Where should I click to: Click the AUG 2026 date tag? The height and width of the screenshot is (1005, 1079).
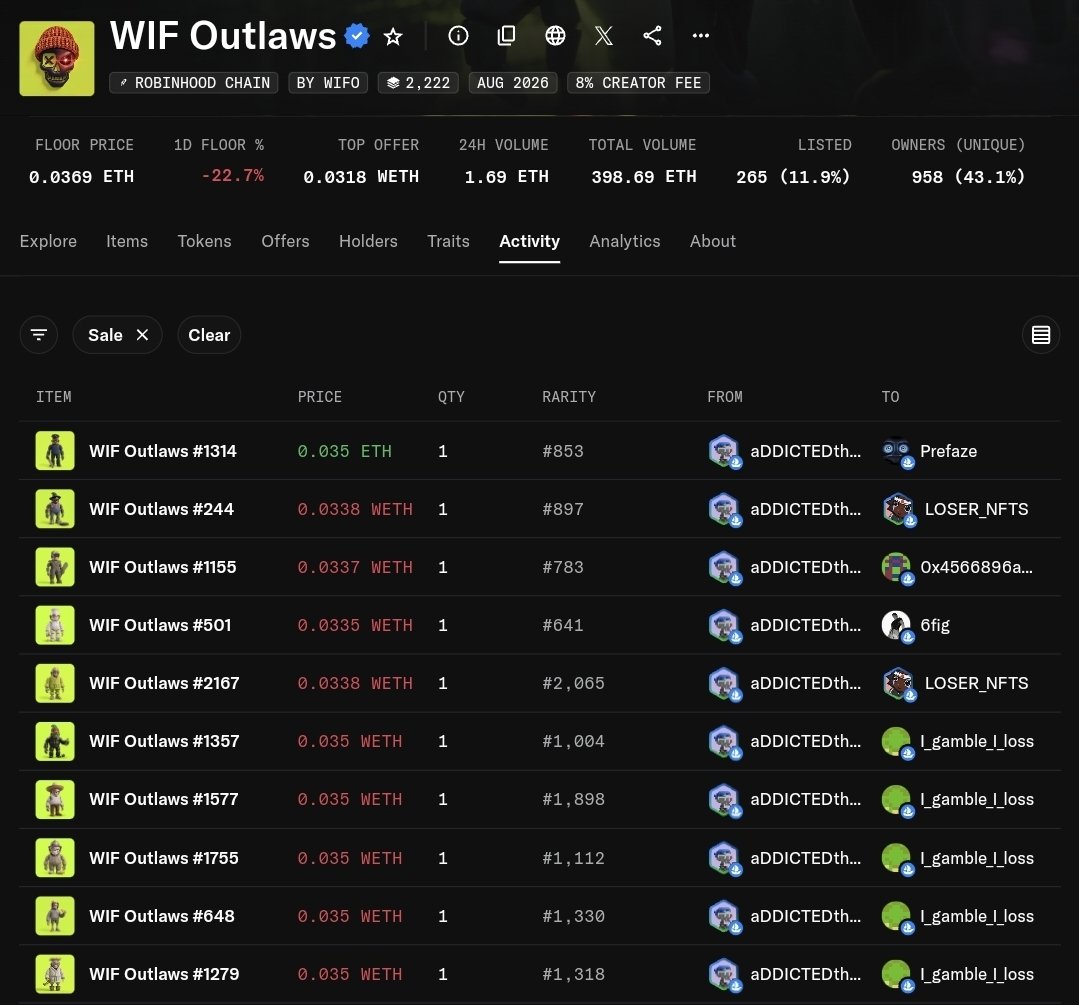513,83
